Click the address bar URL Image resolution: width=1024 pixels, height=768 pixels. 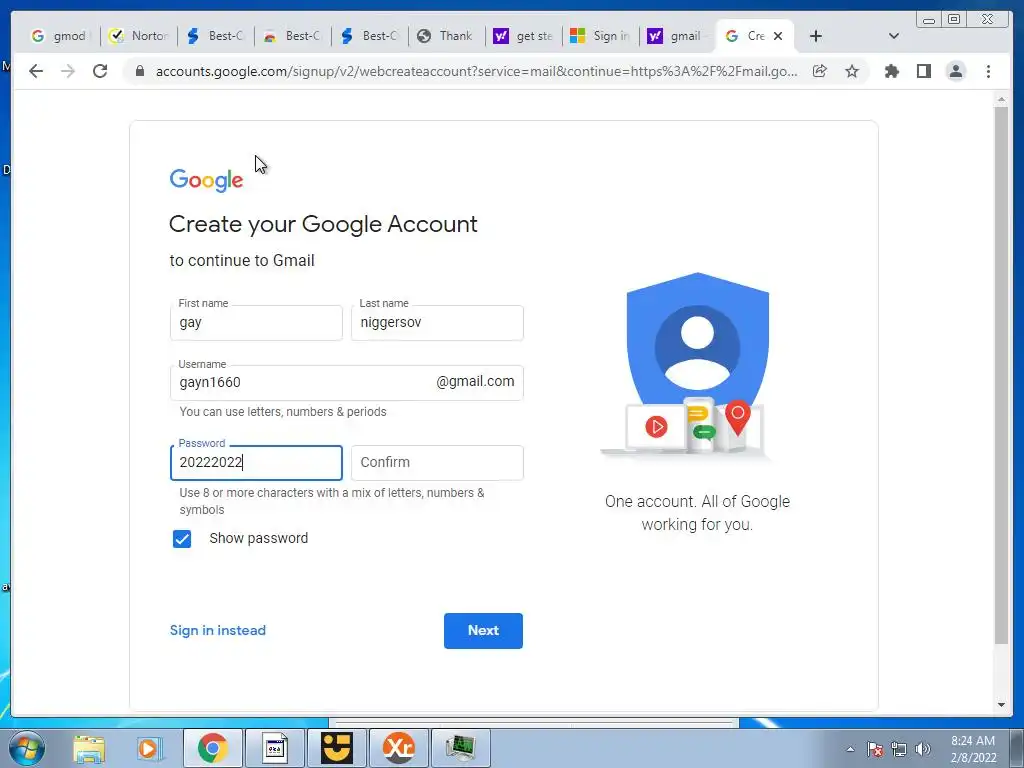point(476,71)
